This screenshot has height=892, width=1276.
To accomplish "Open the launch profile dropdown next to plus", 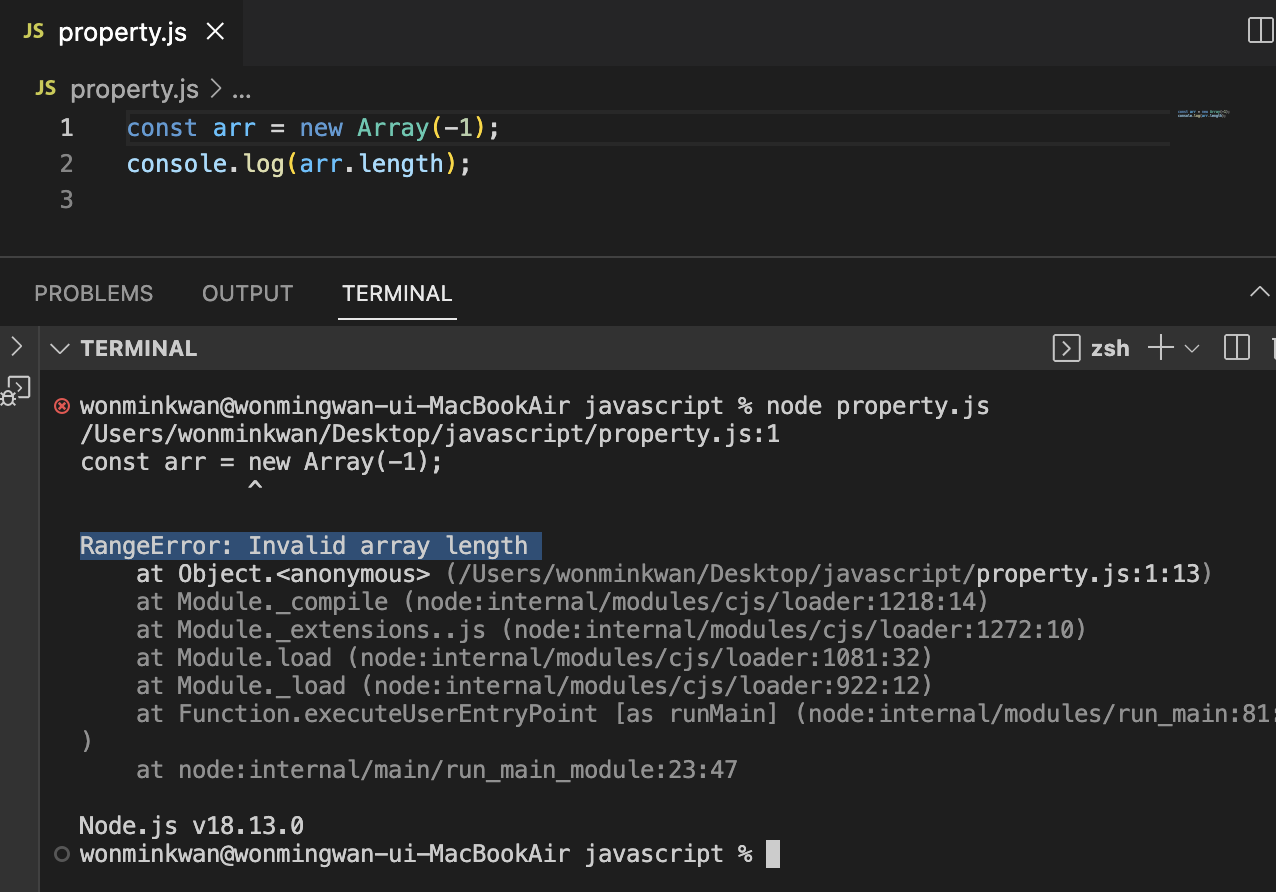I will click(x=1191, y=348).
